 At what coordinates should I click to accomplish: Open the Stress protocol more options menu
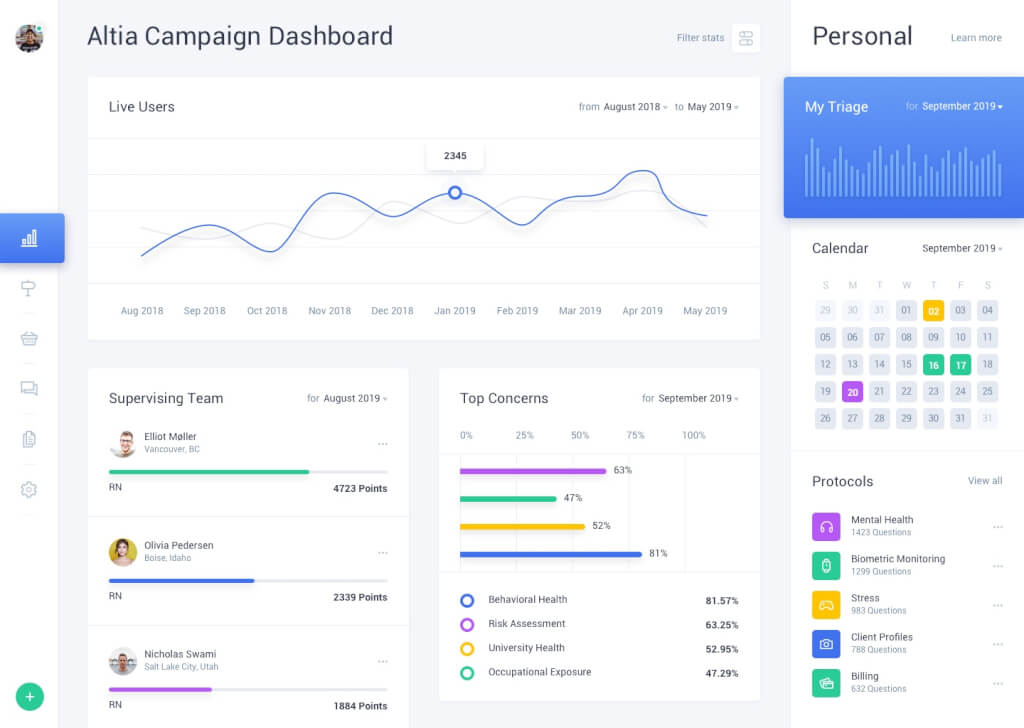click(x=997, y=605)
